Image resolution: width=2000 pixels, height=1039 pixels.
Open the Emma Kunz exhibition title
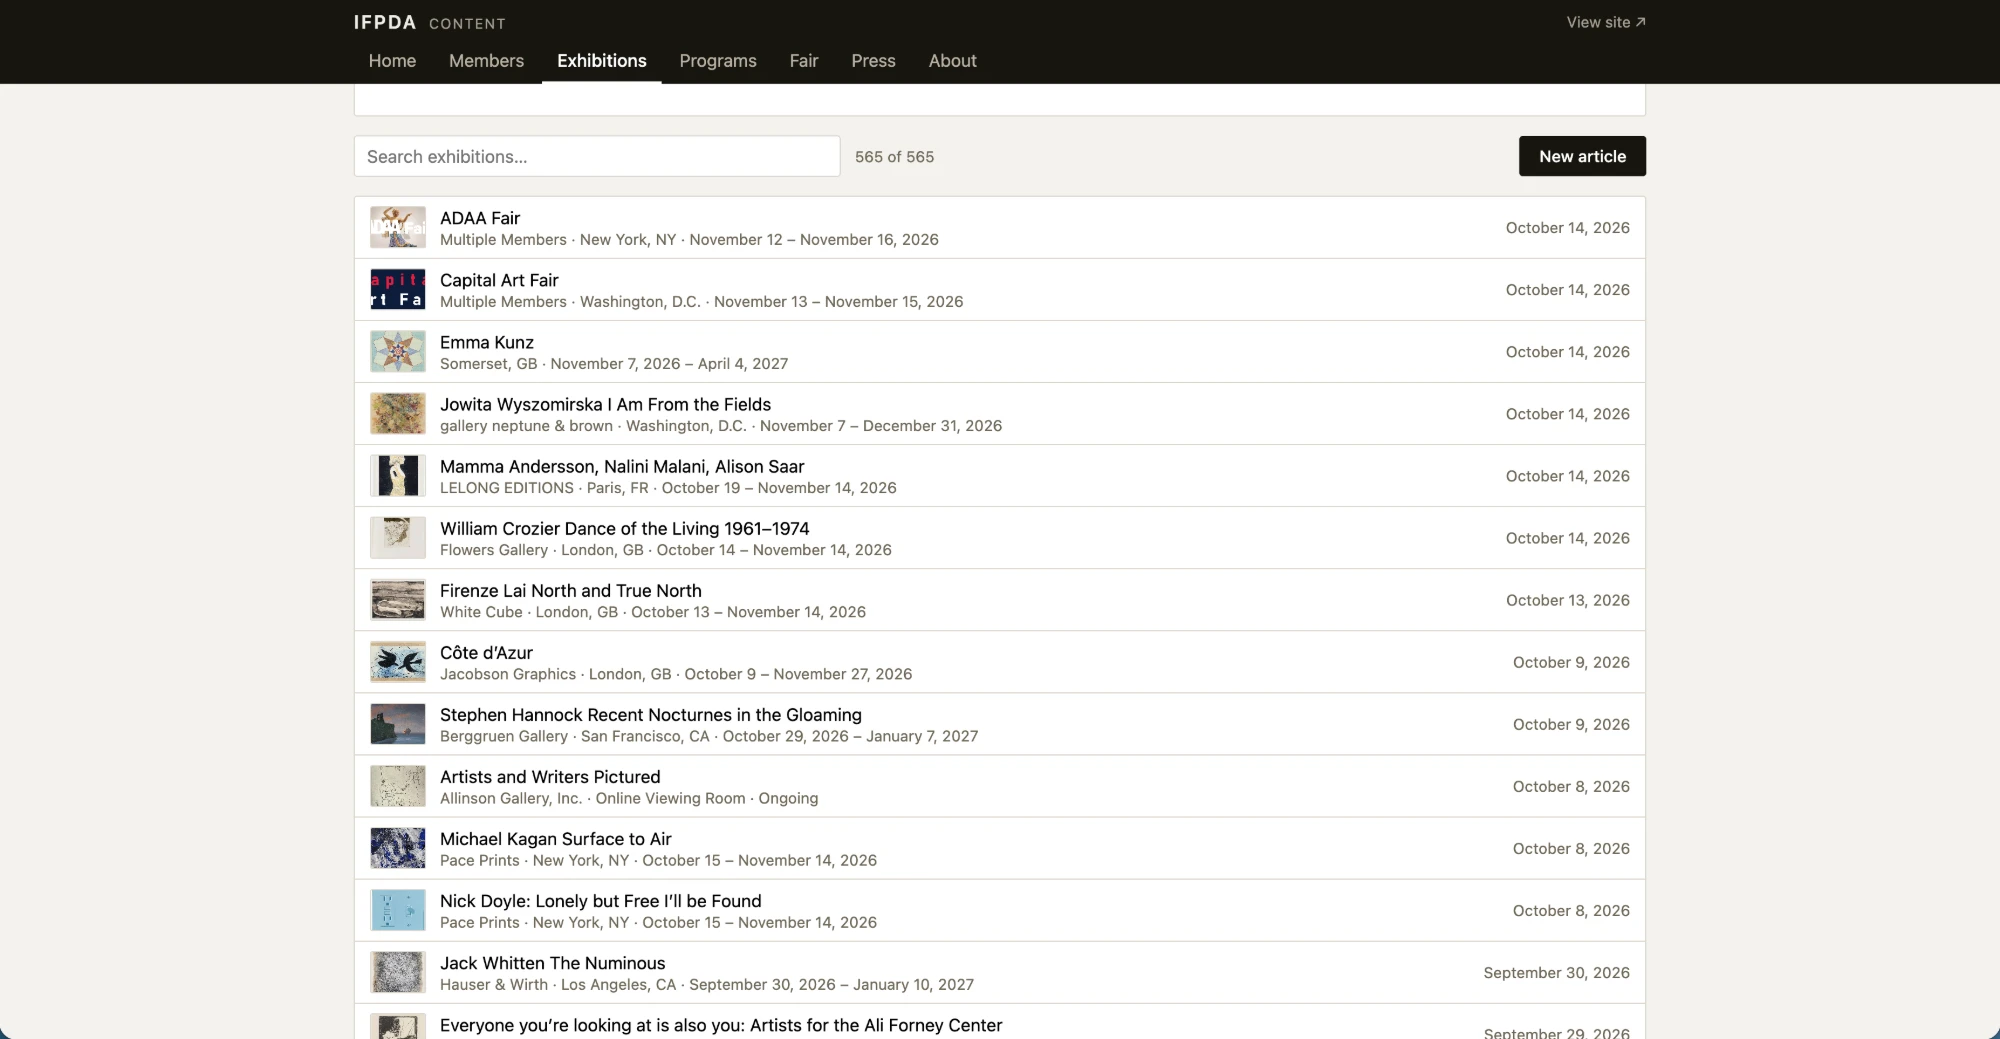(487, 342)
